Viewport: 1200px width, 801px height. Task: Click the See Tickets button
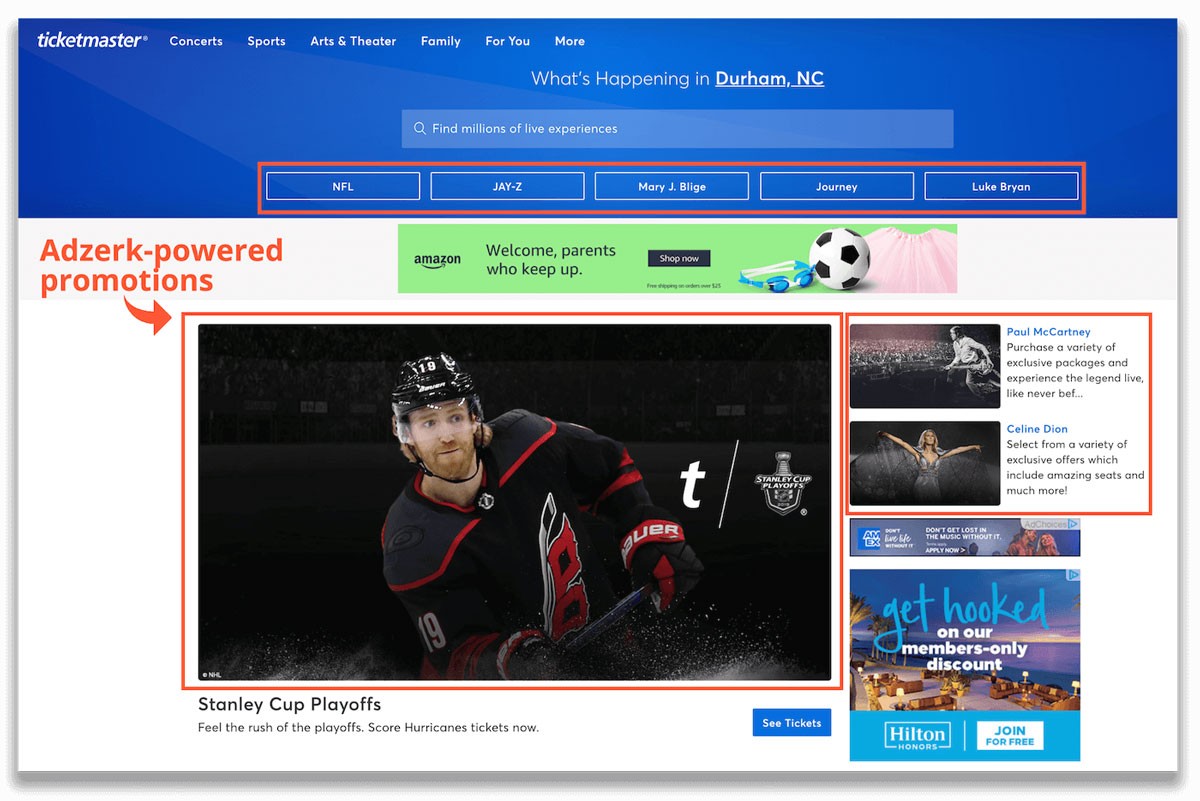pyautogui.click(x=792, y=723)
